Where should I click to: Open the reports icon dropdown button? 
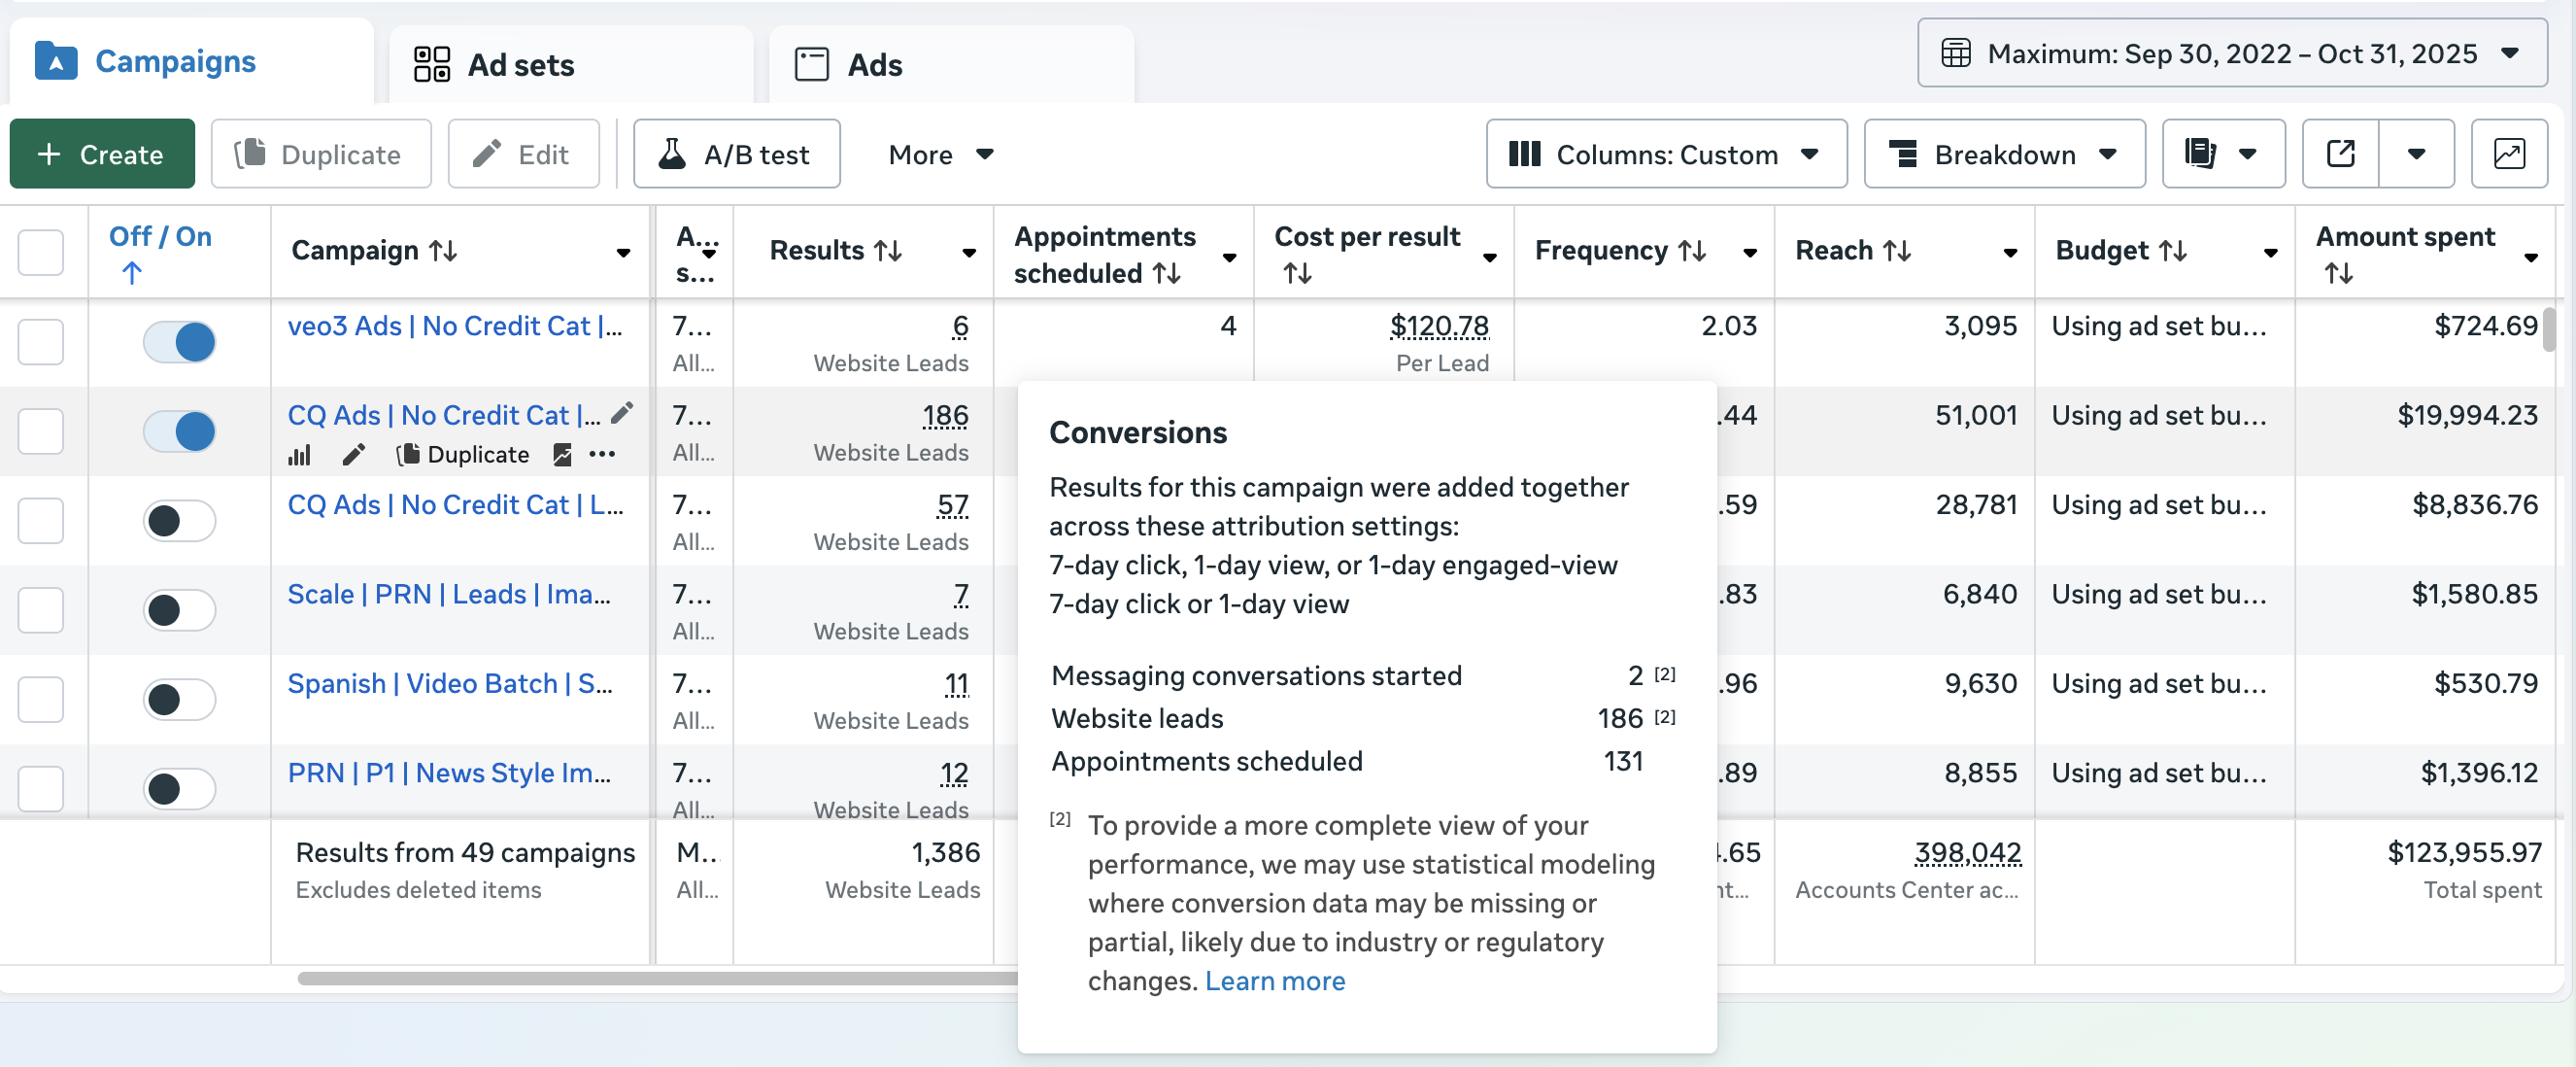(2222, 154)
